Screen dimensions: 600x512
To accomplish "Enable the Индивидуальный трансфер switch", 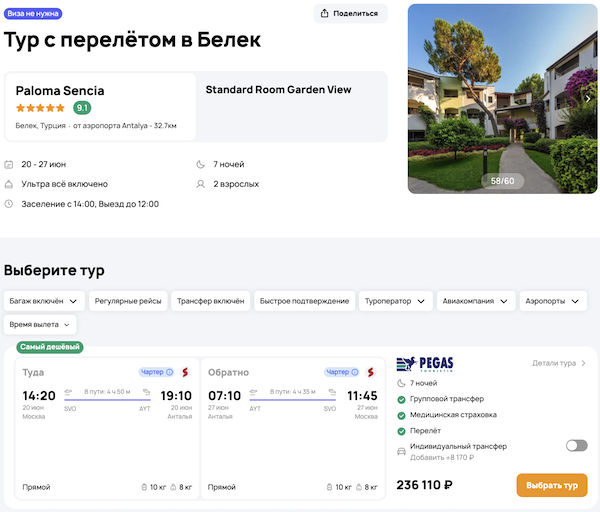I will click(576, 446).
